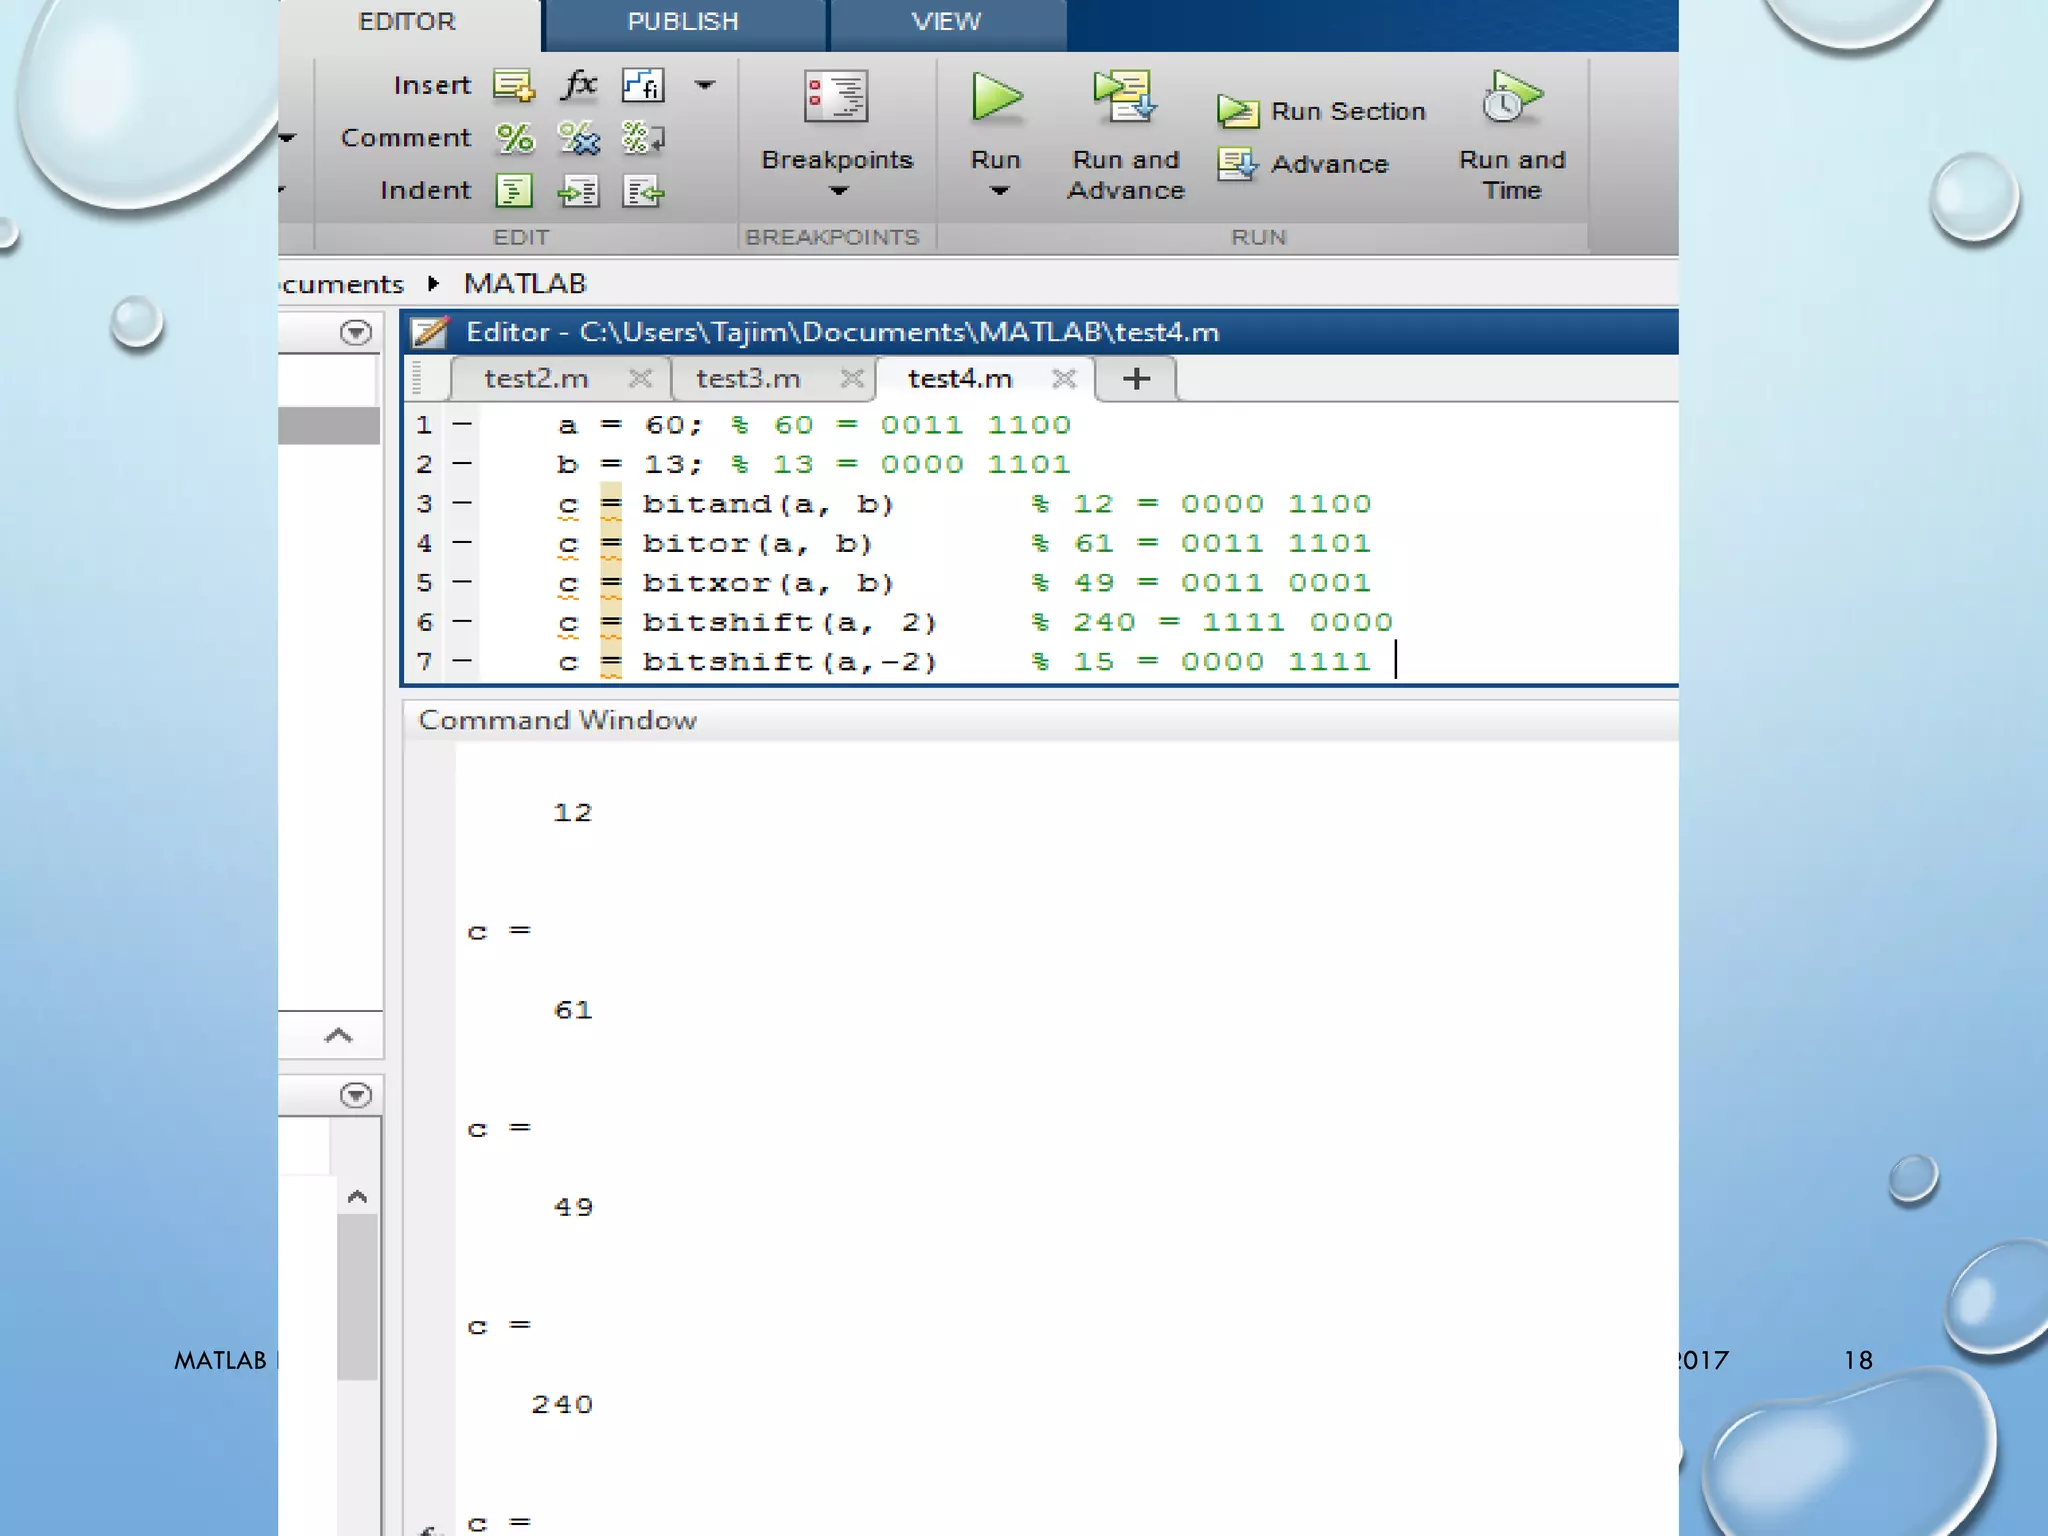Select the test4.m editor tab
2048x1536 pixels.
(x=960, y=379)
